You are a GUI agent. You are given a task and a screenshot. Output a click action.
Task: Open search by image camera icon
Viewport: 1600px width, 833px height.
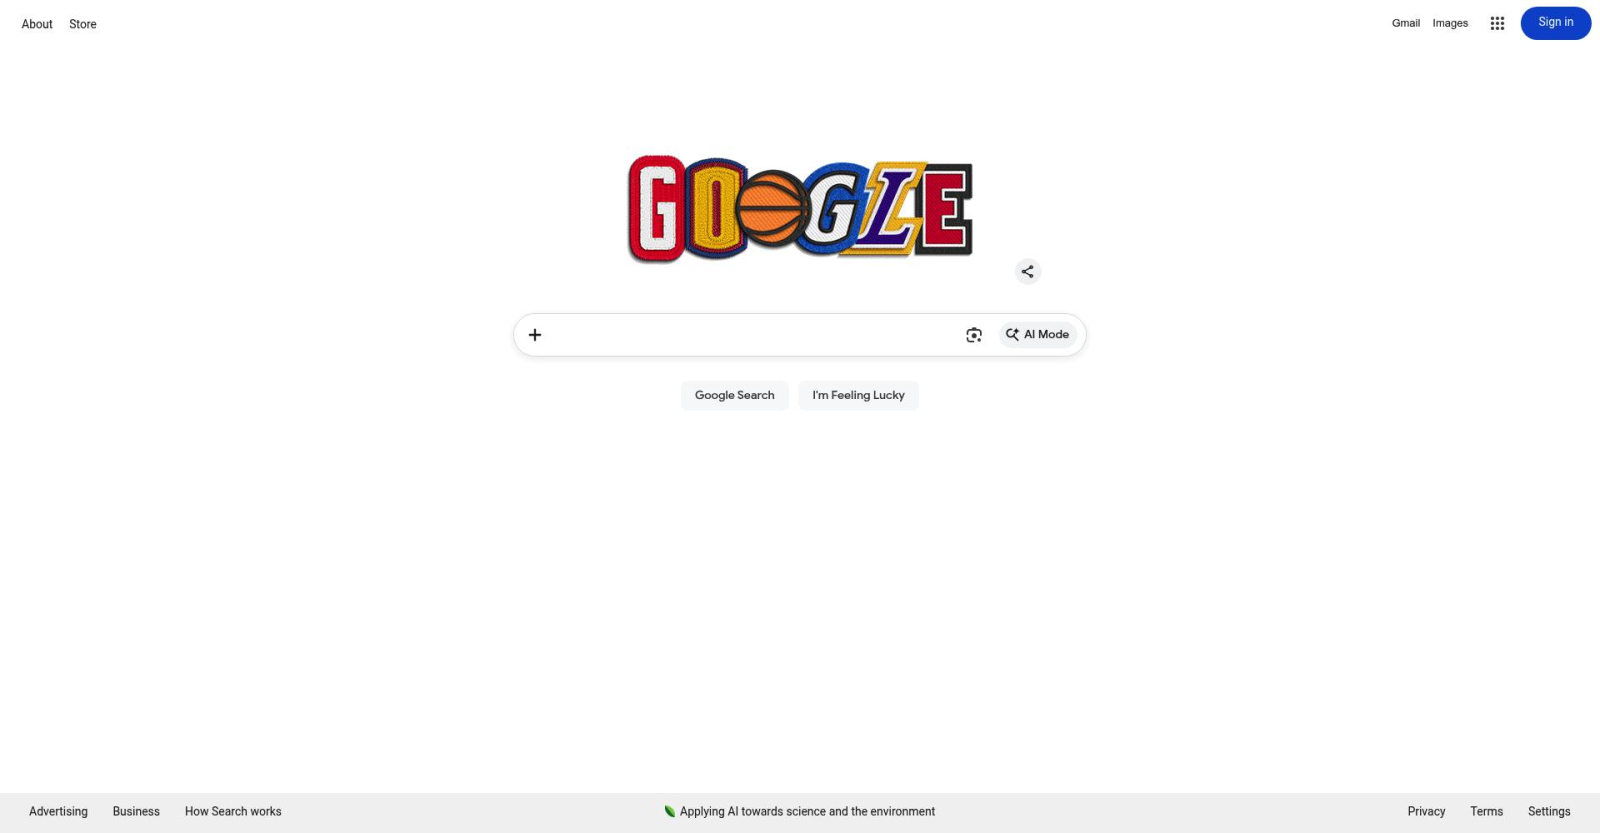(974, 335)
